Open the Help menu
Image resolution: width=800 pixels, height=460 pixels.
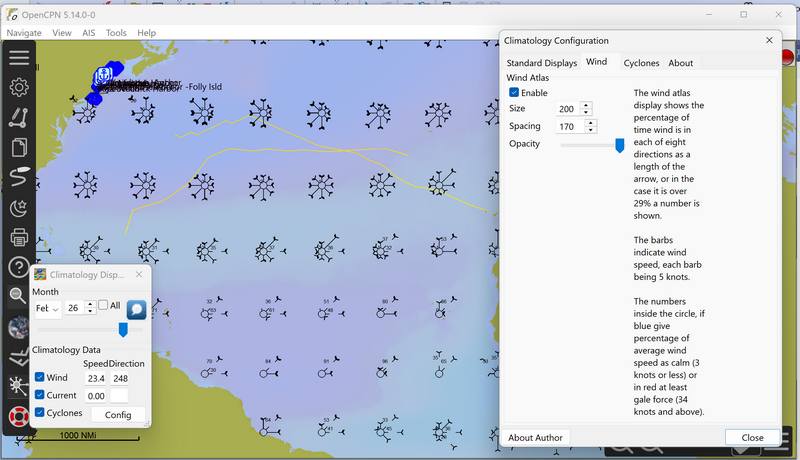(x=146, y=33)
